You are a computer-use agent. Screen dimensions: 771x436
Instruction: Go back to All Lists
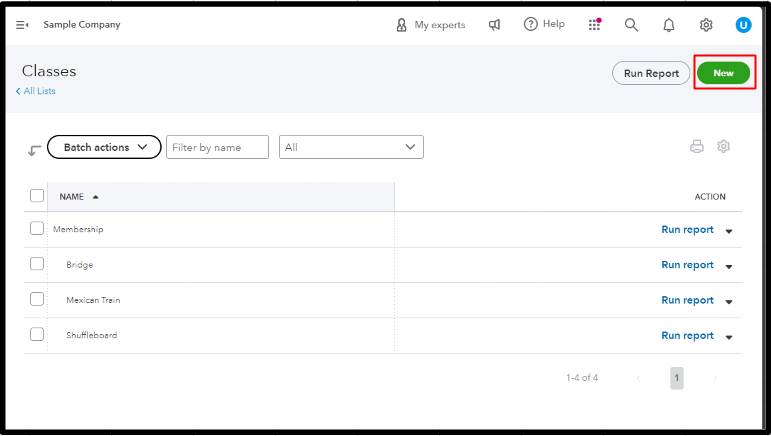click(36, 91)
